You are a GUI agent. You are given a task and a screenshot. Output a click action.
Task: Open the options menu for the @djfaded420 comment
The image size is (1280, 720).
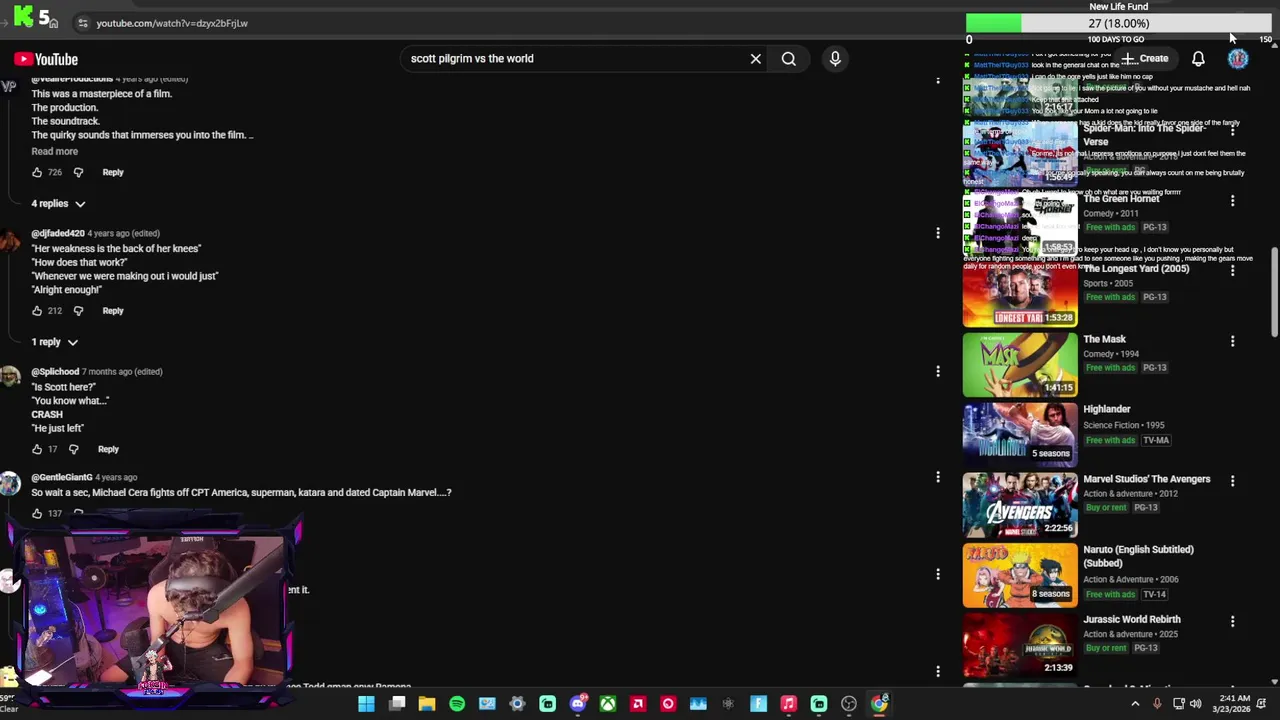(937, 233)
